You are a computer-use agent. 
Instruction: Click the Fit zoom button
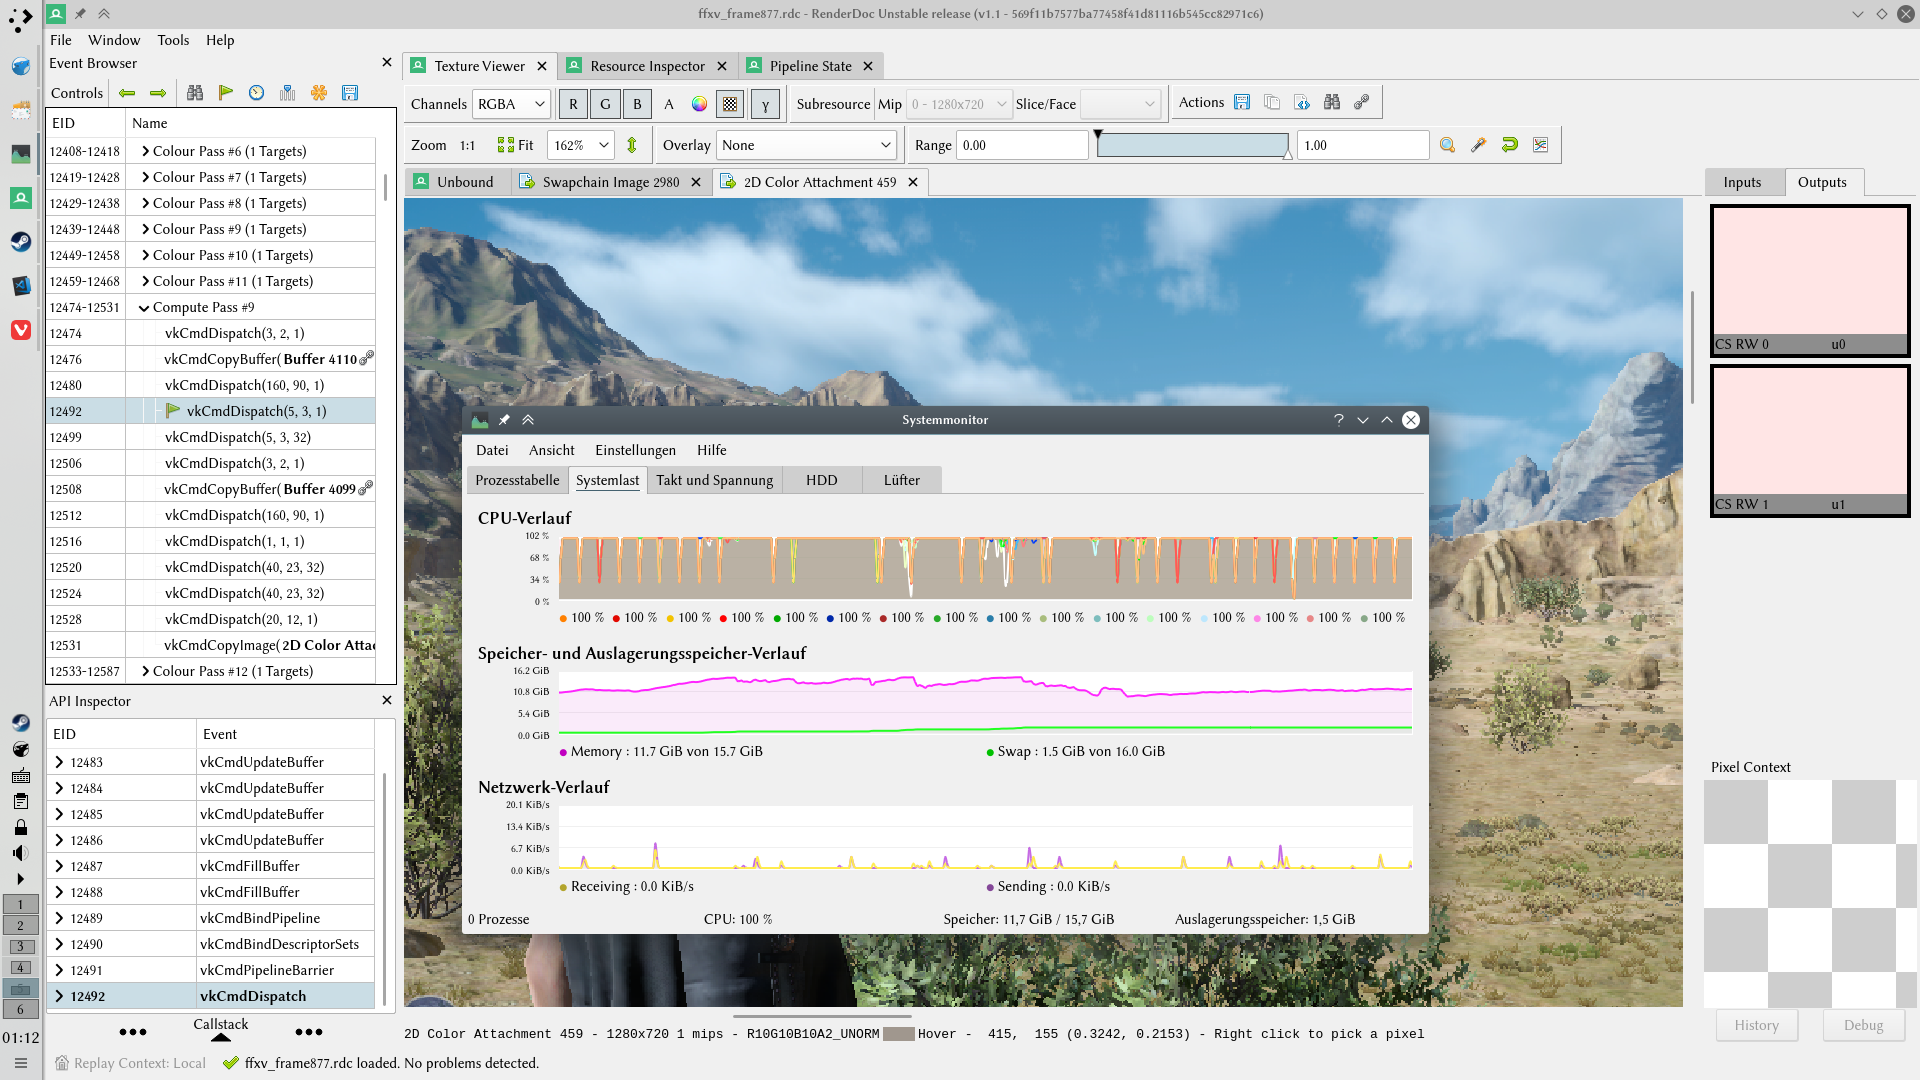tap(516, 145)
